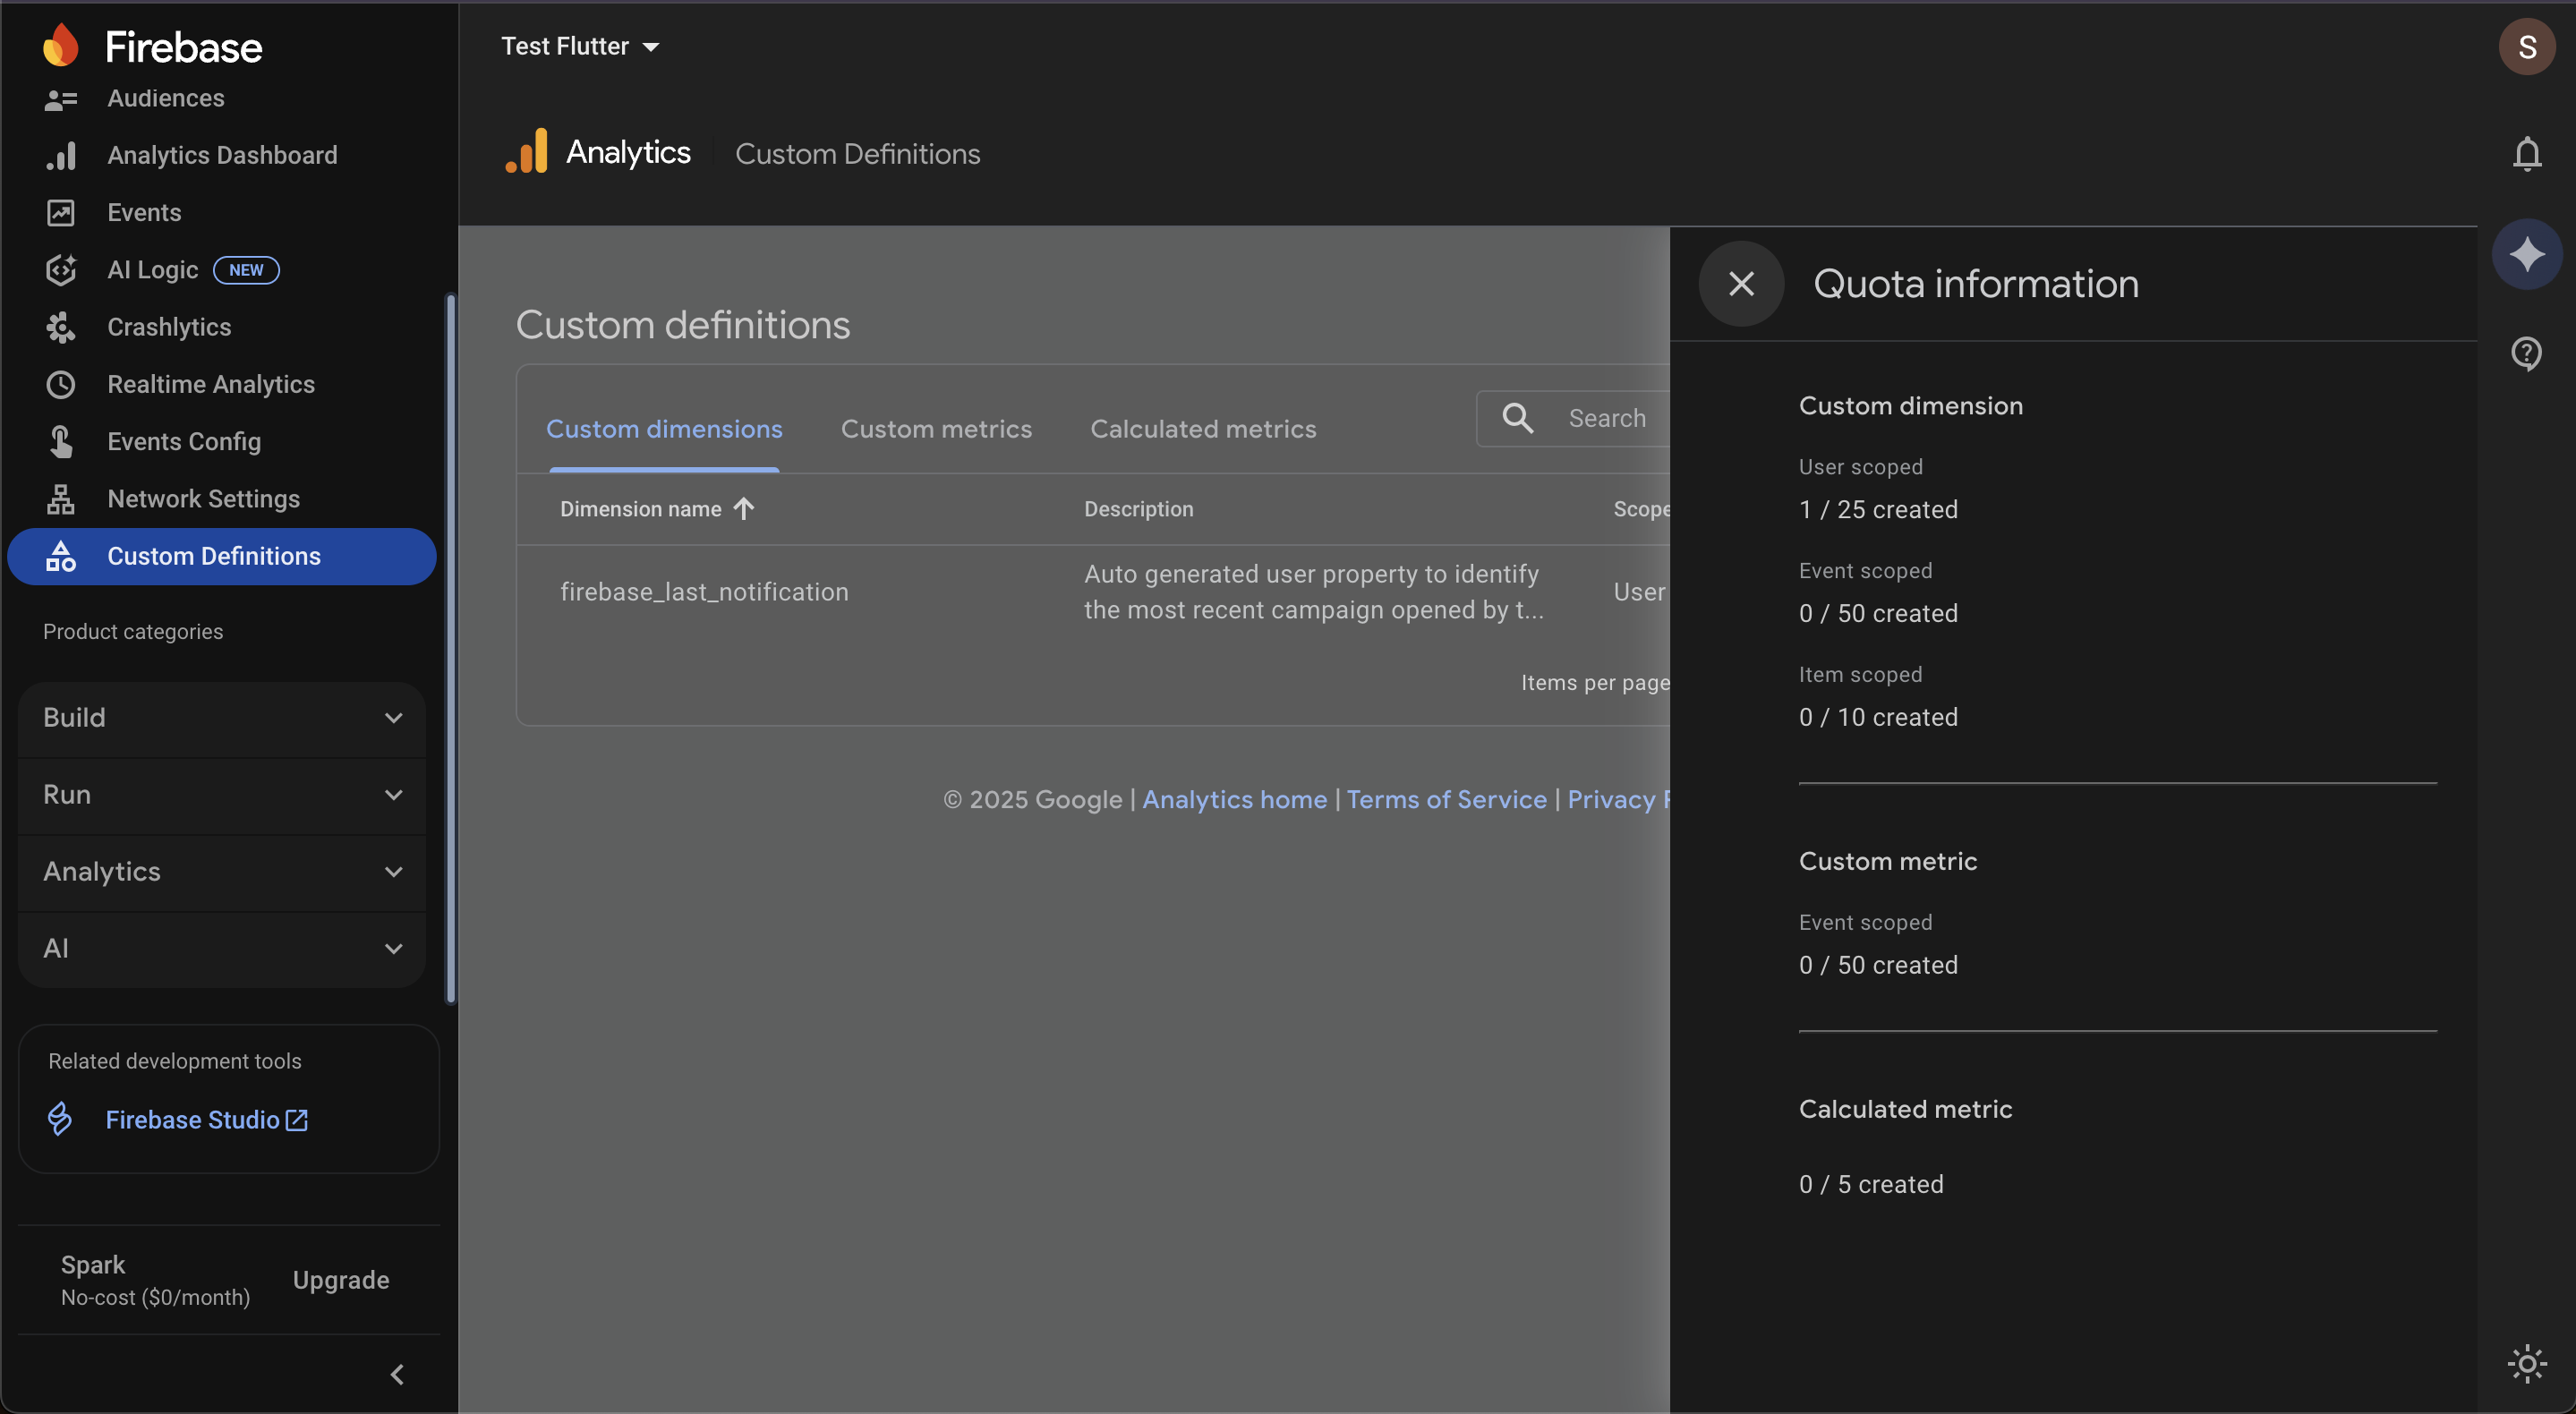The height and width of the screenshot is (1414, 2576).
Task: Switch to the Custom metrics tab
Action: tap(936, 429)
